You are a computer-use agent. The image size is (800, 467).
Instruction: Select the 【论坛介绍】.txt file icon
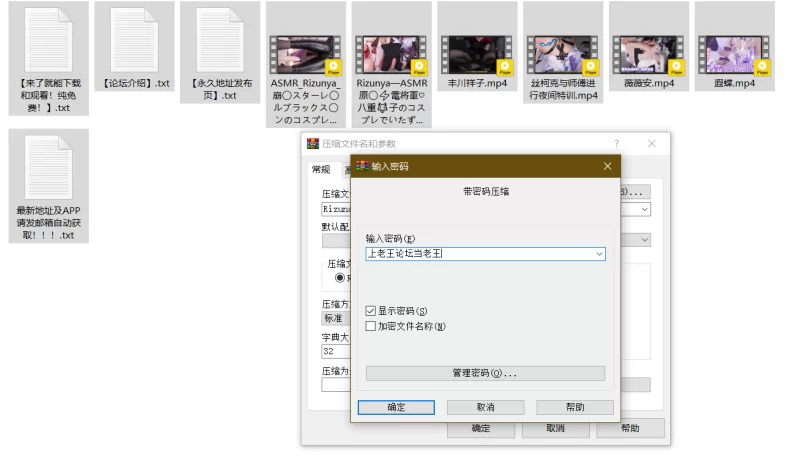coord(134,40)
